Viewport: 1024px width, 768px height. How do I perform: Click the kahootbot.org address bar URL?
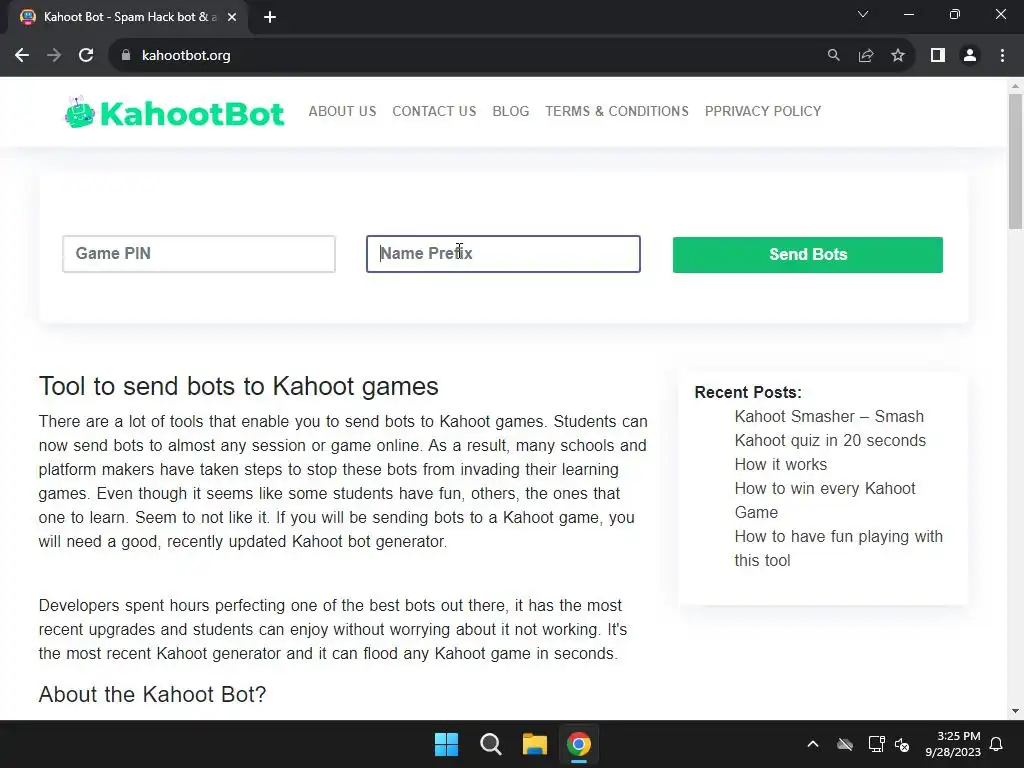point(186,56)
